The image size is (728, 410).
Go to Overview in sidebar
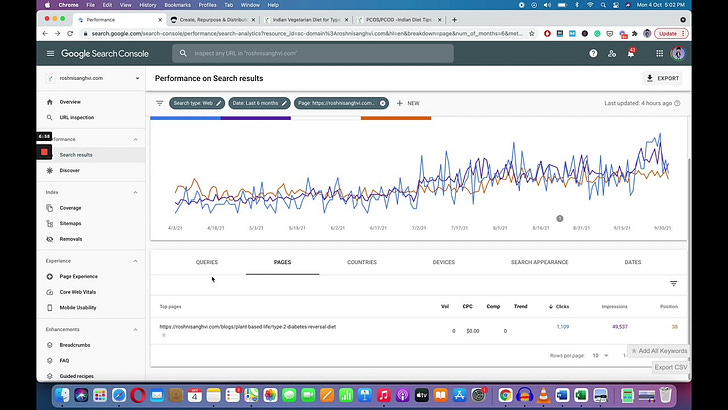(x=70, y=102)
